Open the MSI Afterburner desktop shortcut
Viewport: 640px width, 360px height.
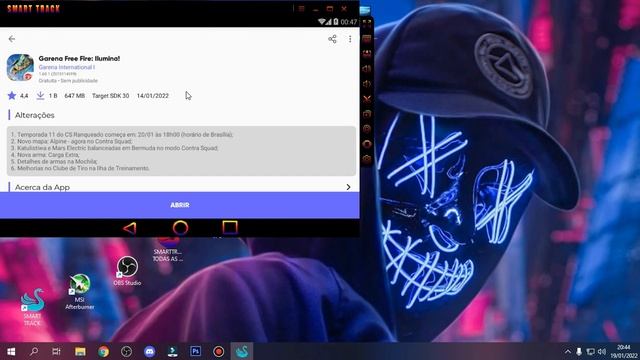click(80, 291)
